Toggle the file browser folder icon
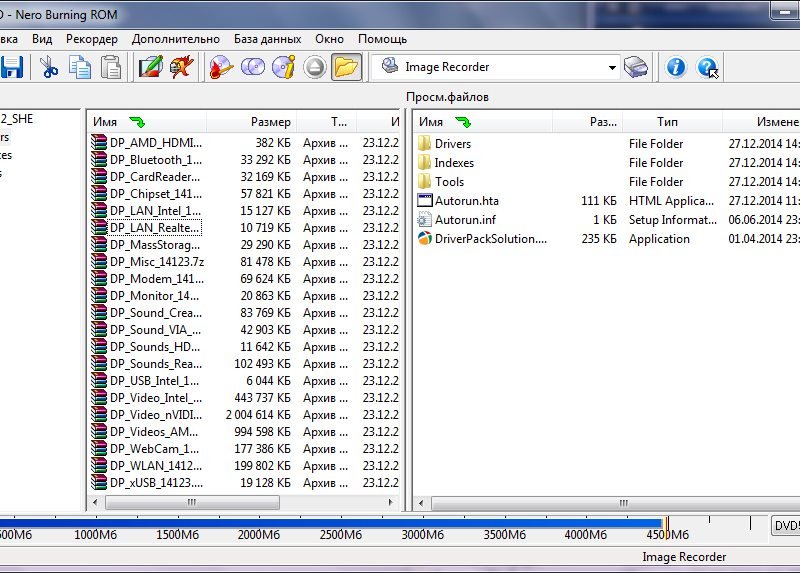Screen dimensions: 800x573 346,67
